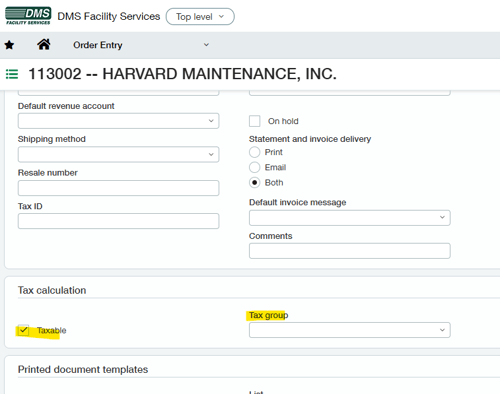Open the green list menu icon

[x=12, y=74]
